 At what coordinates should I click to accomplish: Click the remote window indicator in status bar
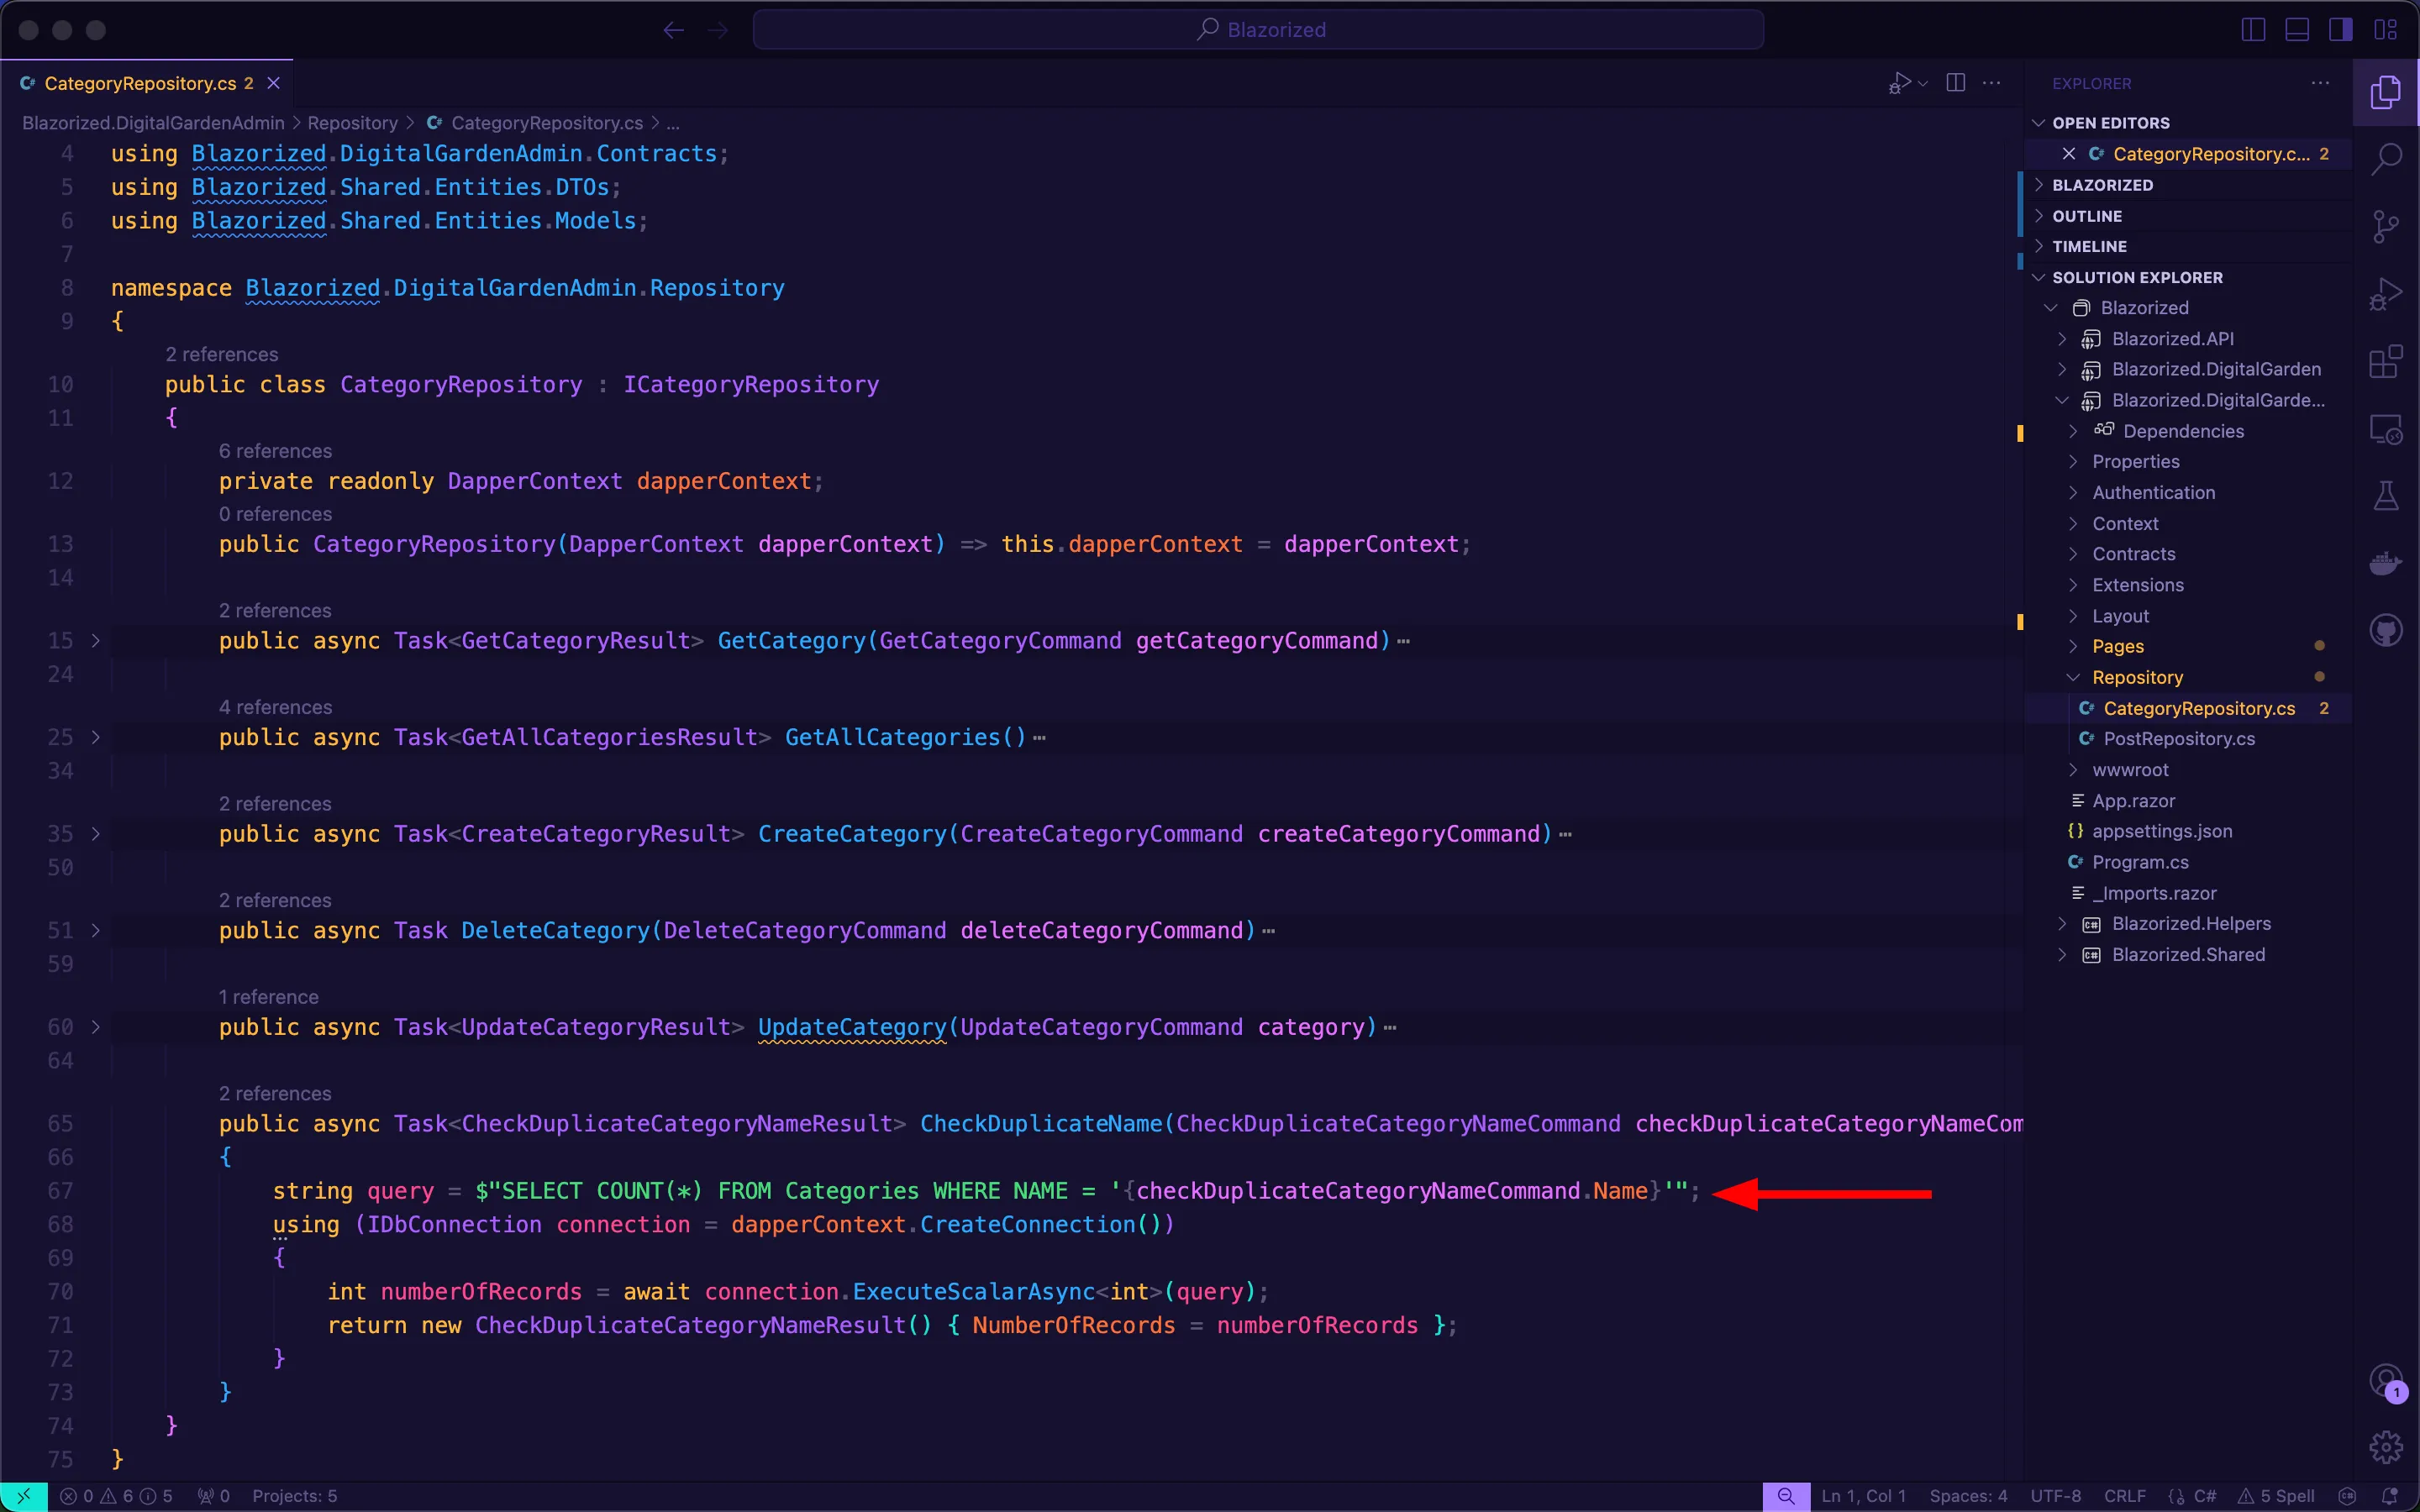tap(23, 1496)
